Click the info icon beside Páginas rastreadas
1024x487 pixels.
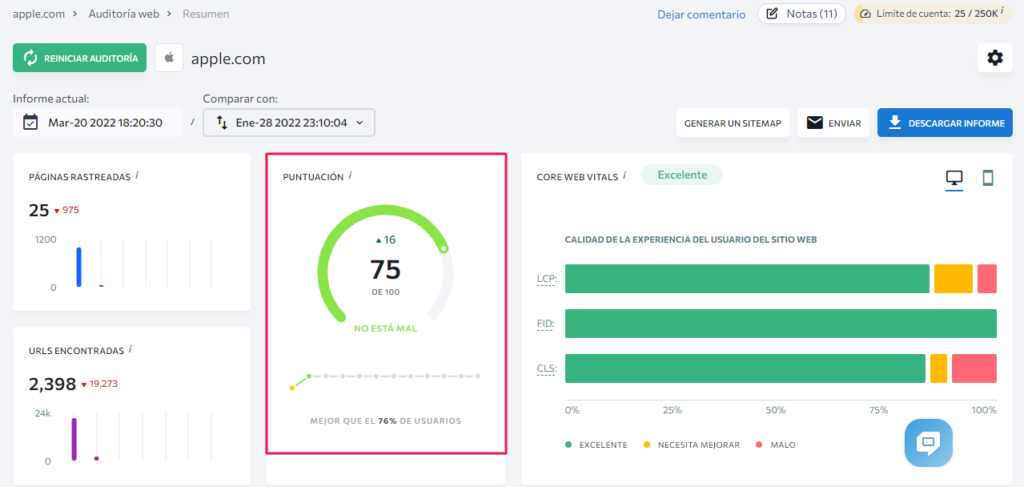point(137,176)
